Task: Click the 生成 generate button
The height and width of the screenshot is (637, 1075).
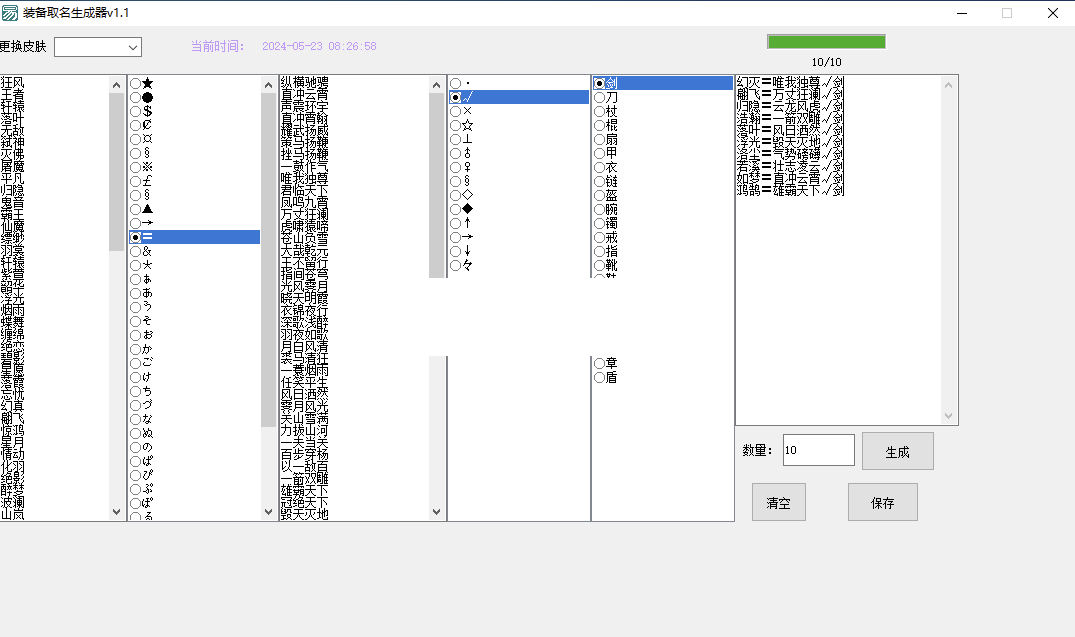Action: tap(897, 451)
